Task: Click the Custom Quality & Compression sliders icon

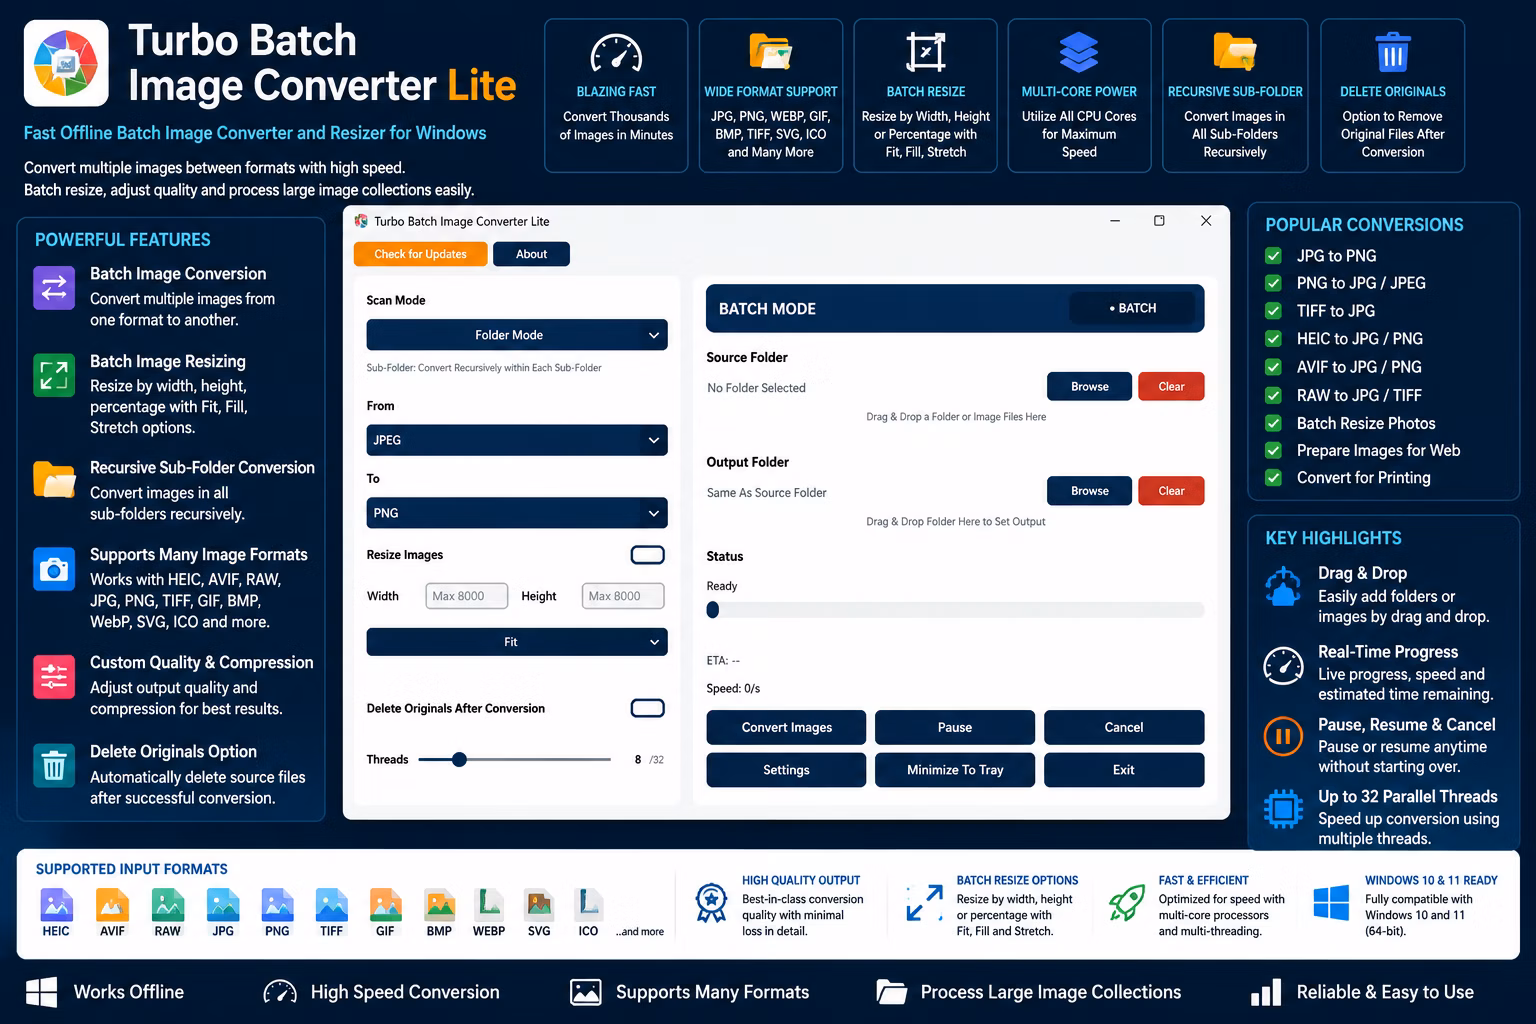Action: 54,676
